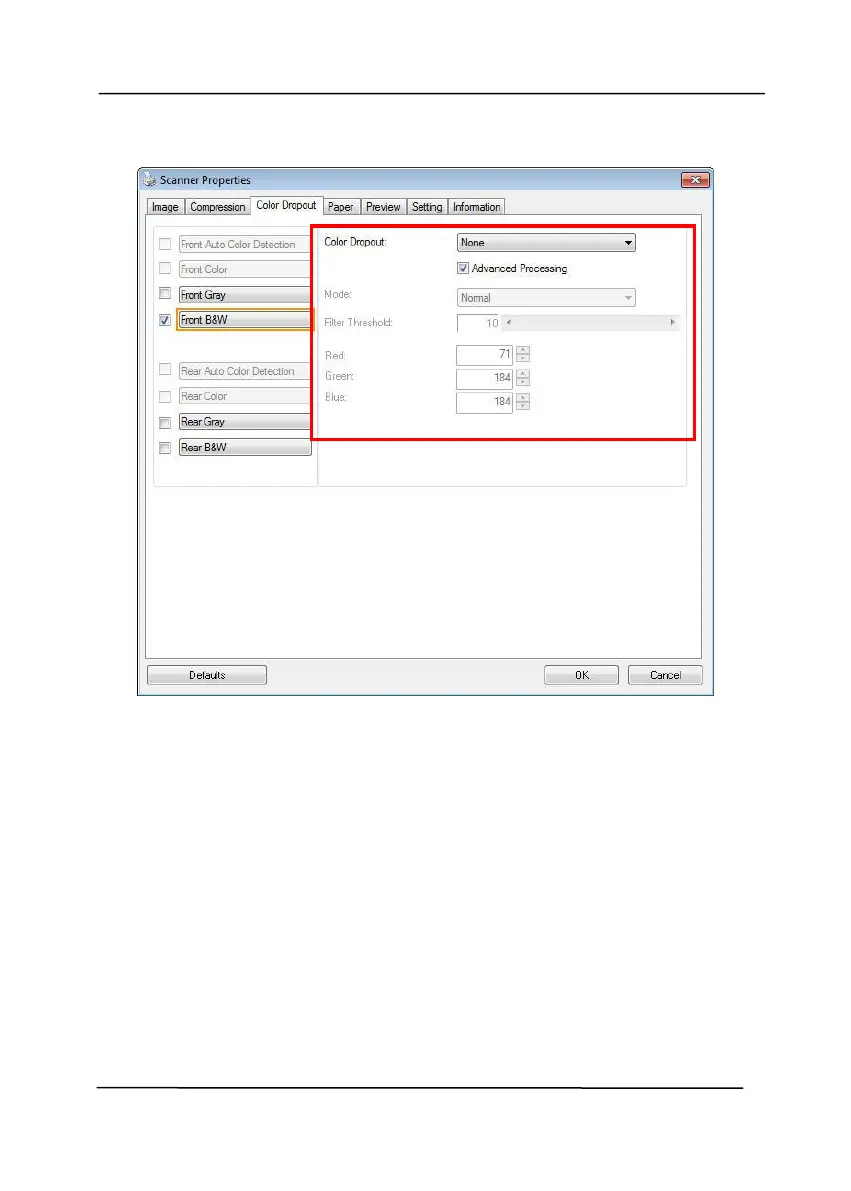This screenshot has height=1191, width=851.
Task: Click the Defaults button
Action: 207,675
